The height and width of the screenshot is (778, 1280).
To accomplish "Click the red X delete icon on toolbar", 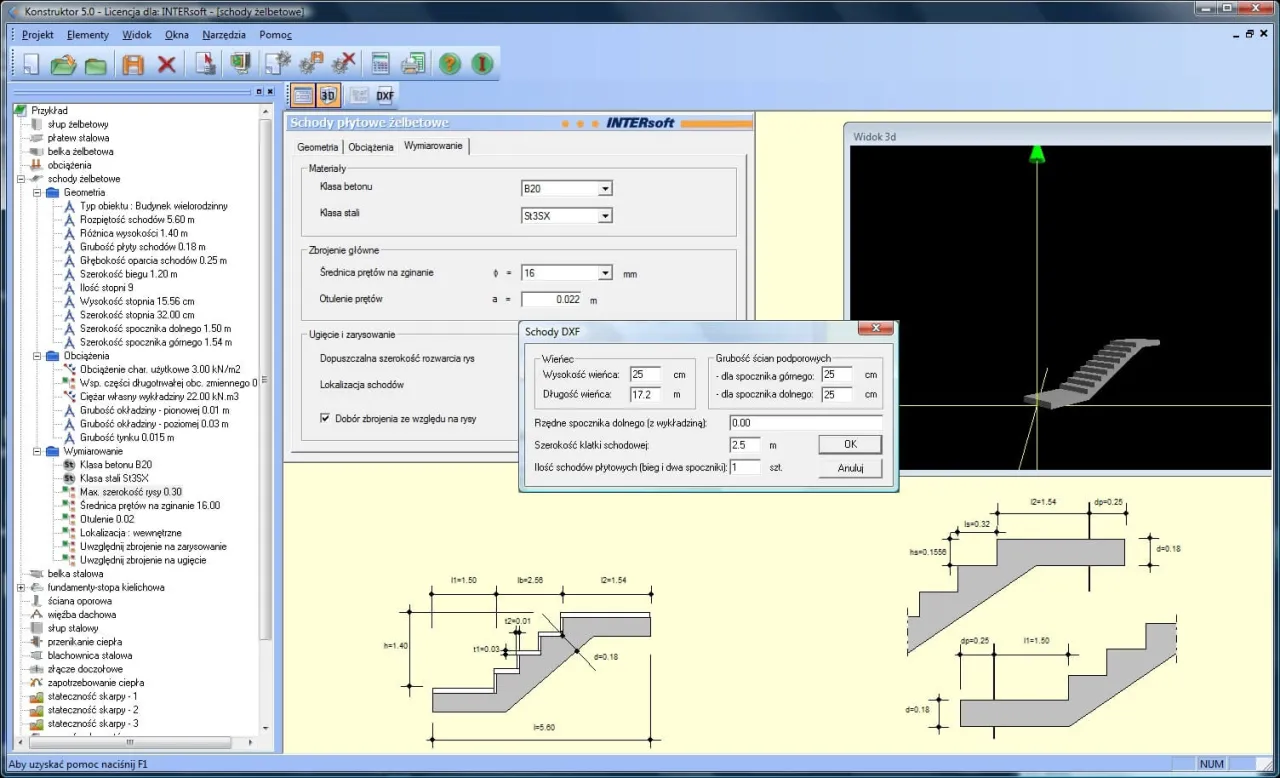I will pos(165,63).
